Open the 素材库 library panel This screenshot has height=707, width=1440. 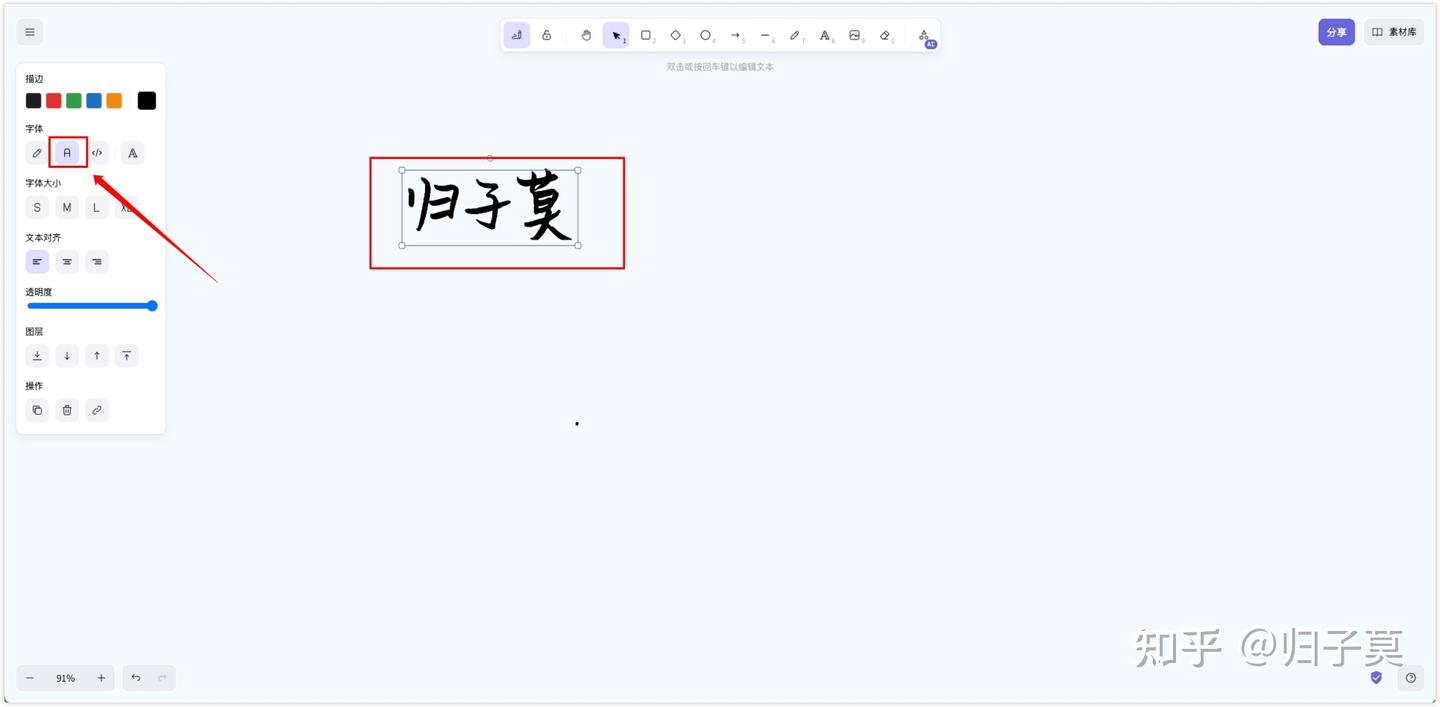click(1394, 32)
